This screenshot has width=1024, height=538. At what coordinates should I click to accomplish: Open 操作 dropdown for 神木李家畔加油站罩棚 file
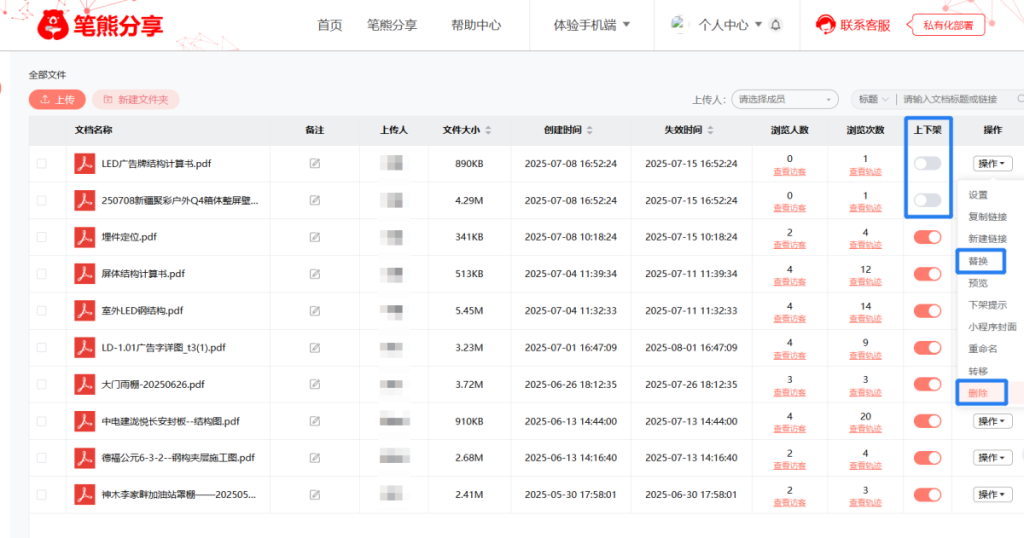tap(993, 494)
